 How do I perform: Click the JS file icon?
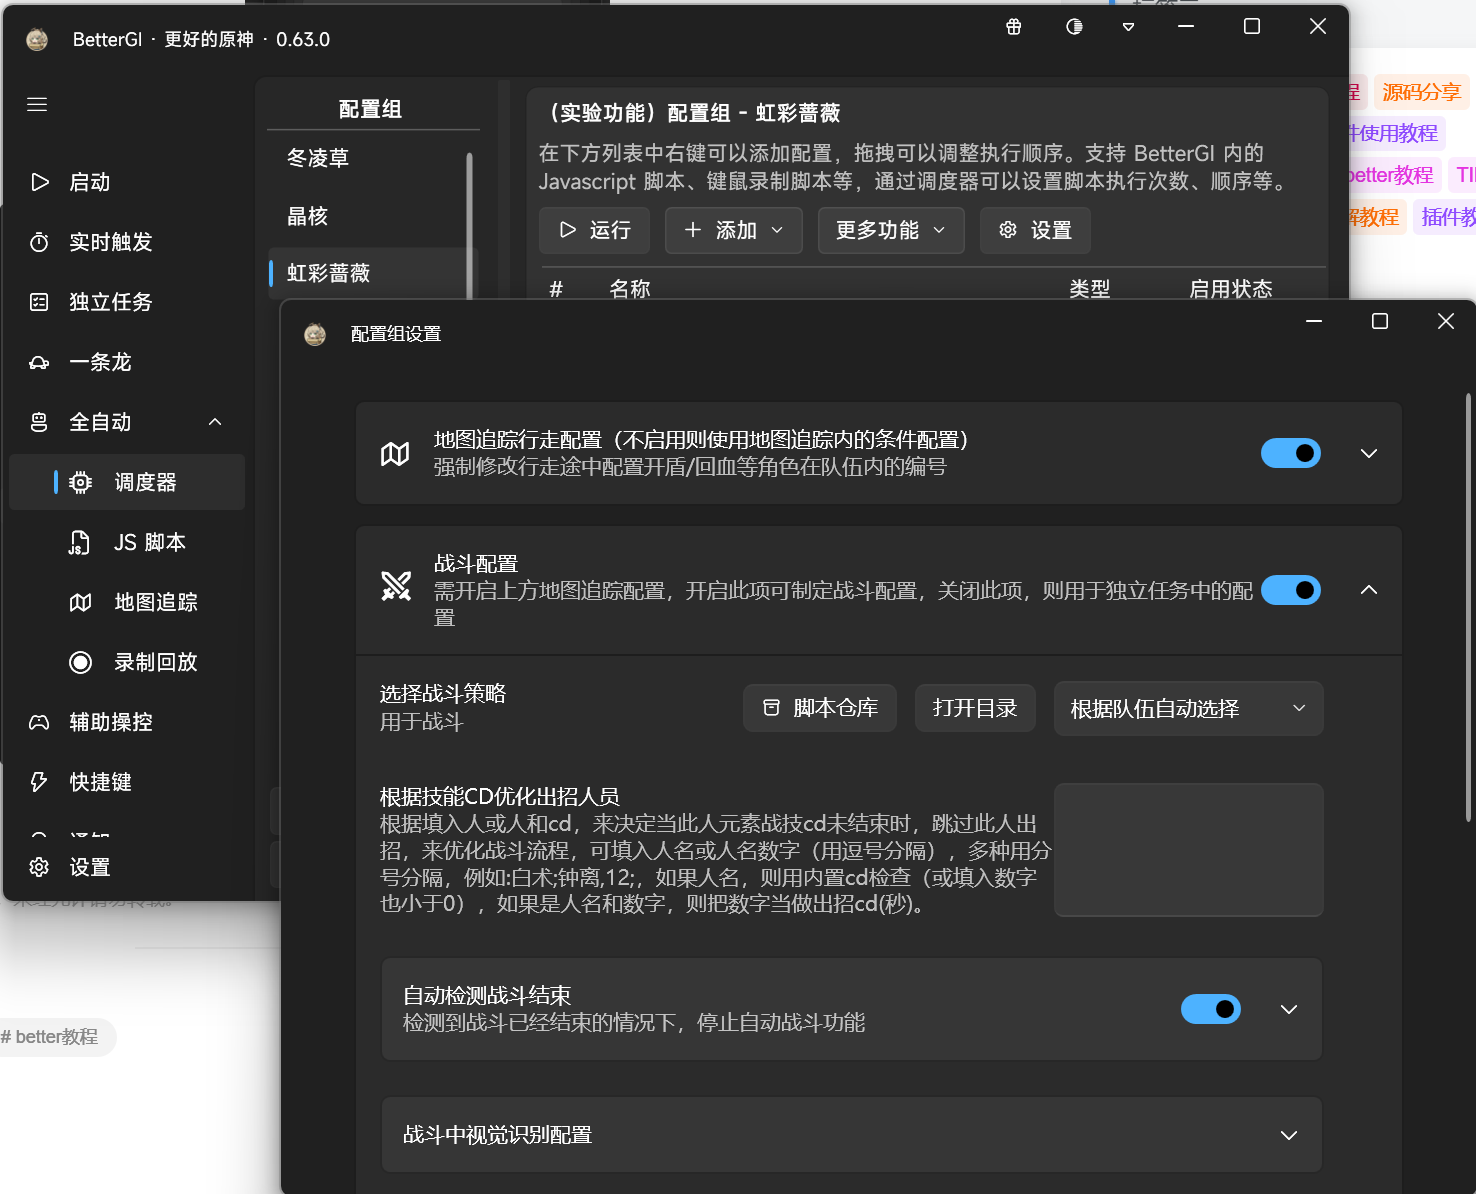79,543
